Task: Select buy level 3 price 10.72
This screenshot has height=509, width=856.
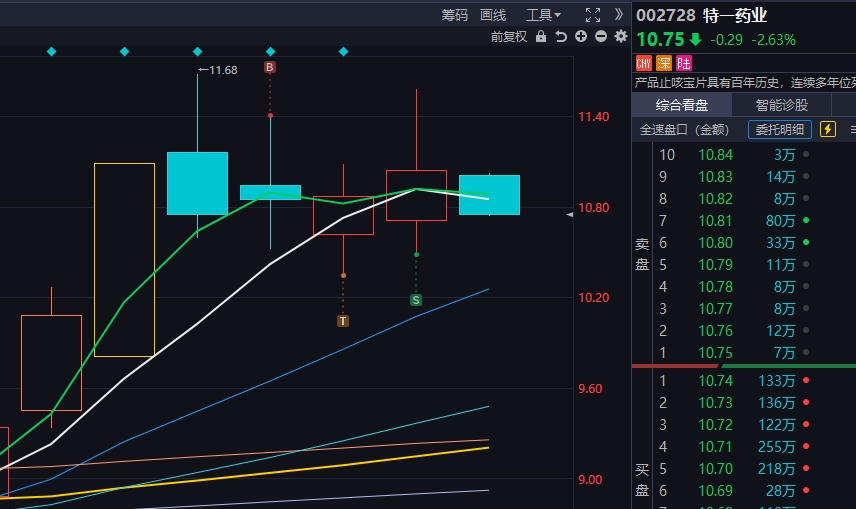Action: click(716, 424)
